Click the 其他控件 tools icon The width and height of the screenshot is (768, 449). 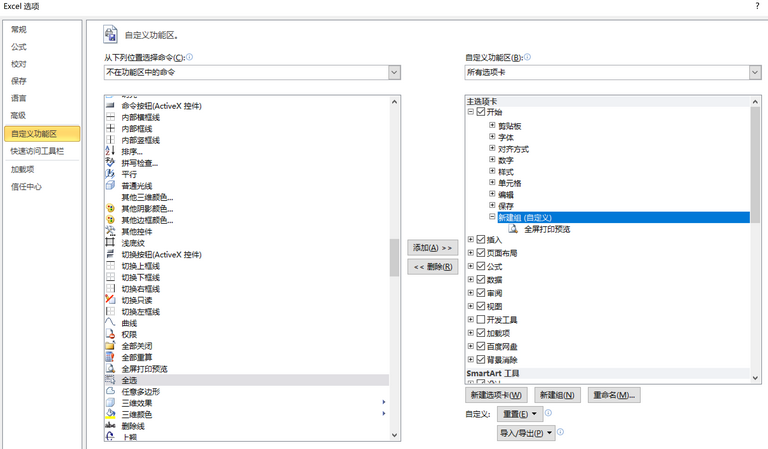110,231
